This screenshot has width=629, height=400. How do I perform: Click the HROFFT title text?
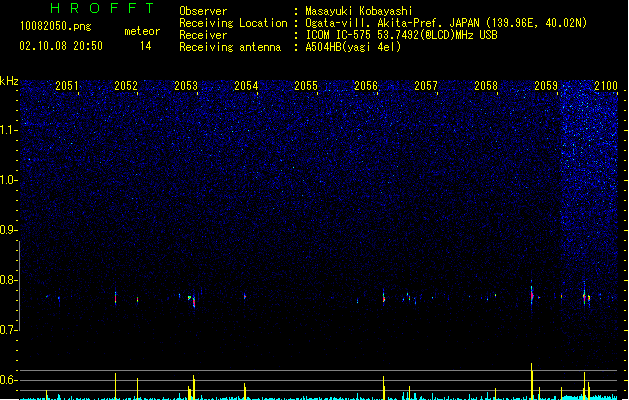tap(102, 8)
